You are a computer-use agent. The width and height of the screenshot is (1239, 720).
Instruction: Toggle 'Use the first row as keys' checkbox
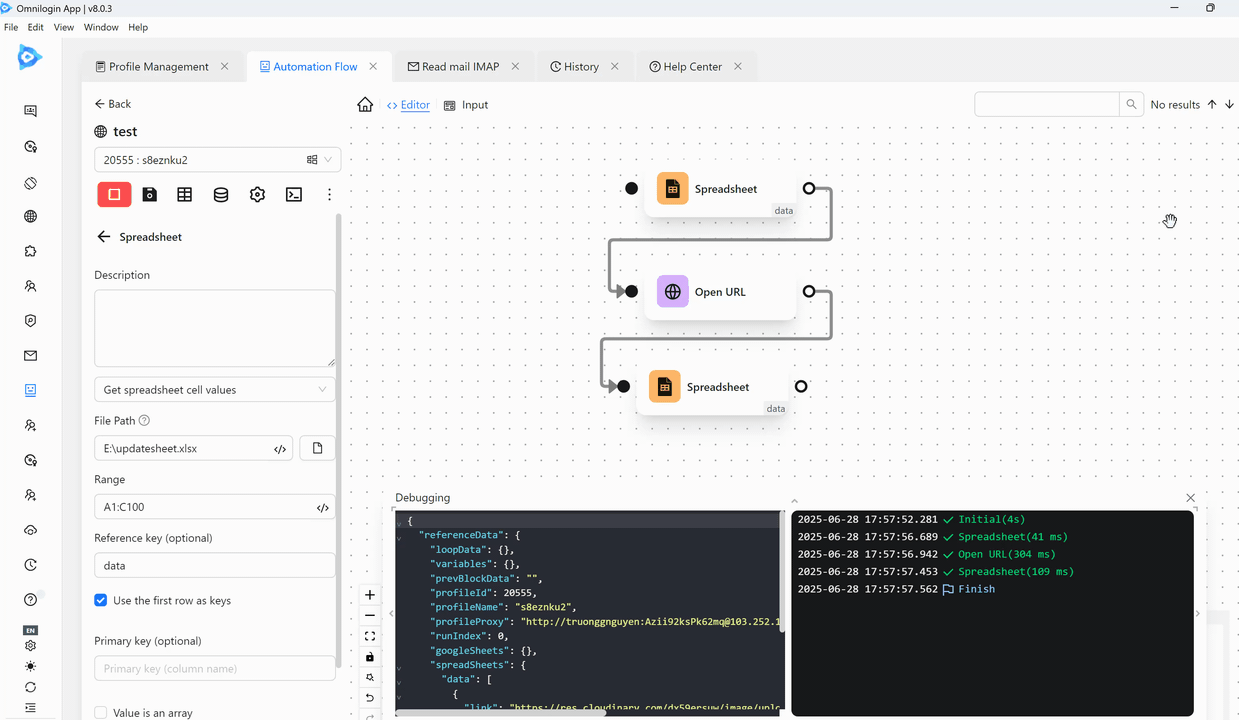coord(101,600)
